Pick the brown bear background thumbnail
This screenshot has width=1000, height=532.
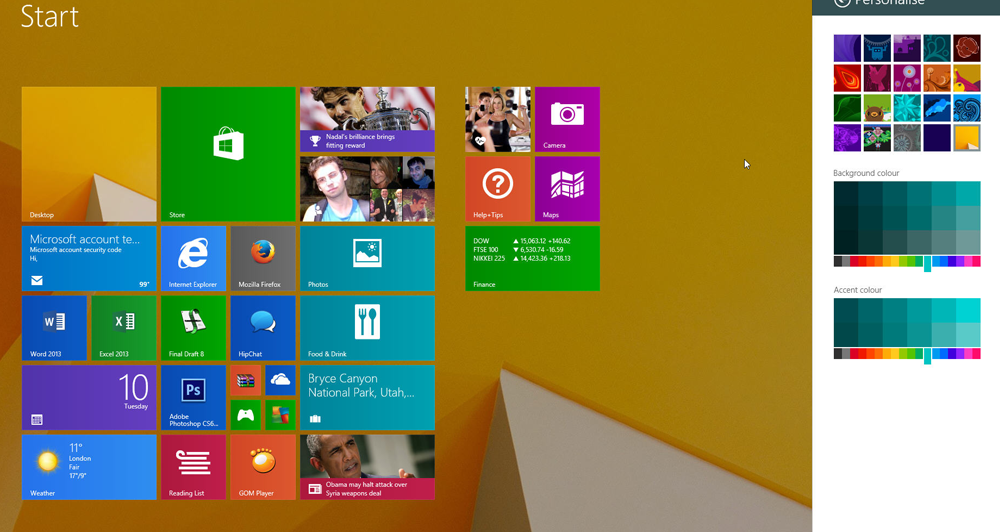click(877, 108)
